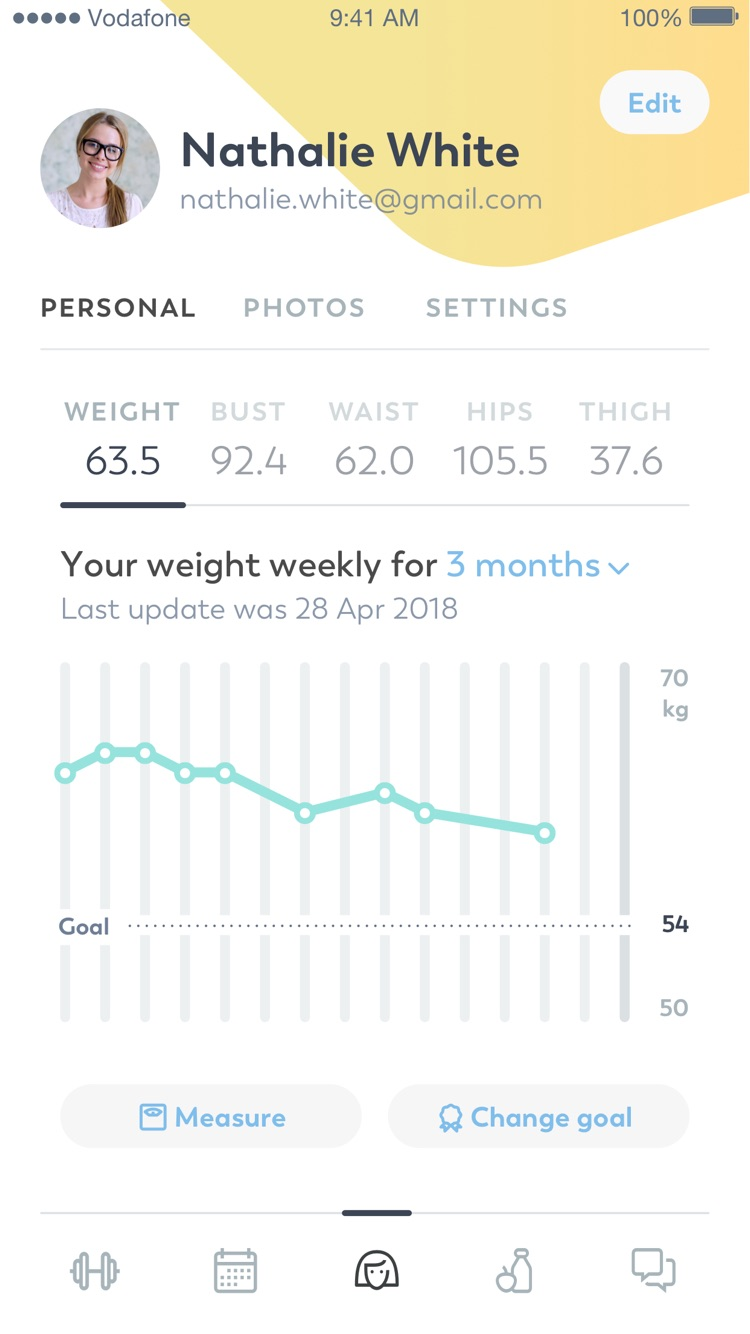Select the WEIGHT measurement toggle
This screenshot has height=1334, width=750.
tap(122, 435)
